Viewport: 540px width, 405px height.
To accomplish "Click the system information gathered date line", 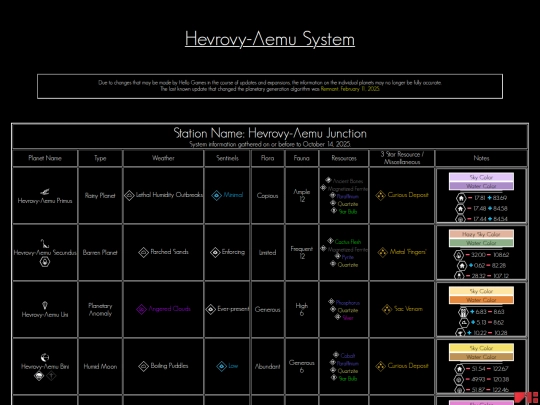I will click(270, 144).
